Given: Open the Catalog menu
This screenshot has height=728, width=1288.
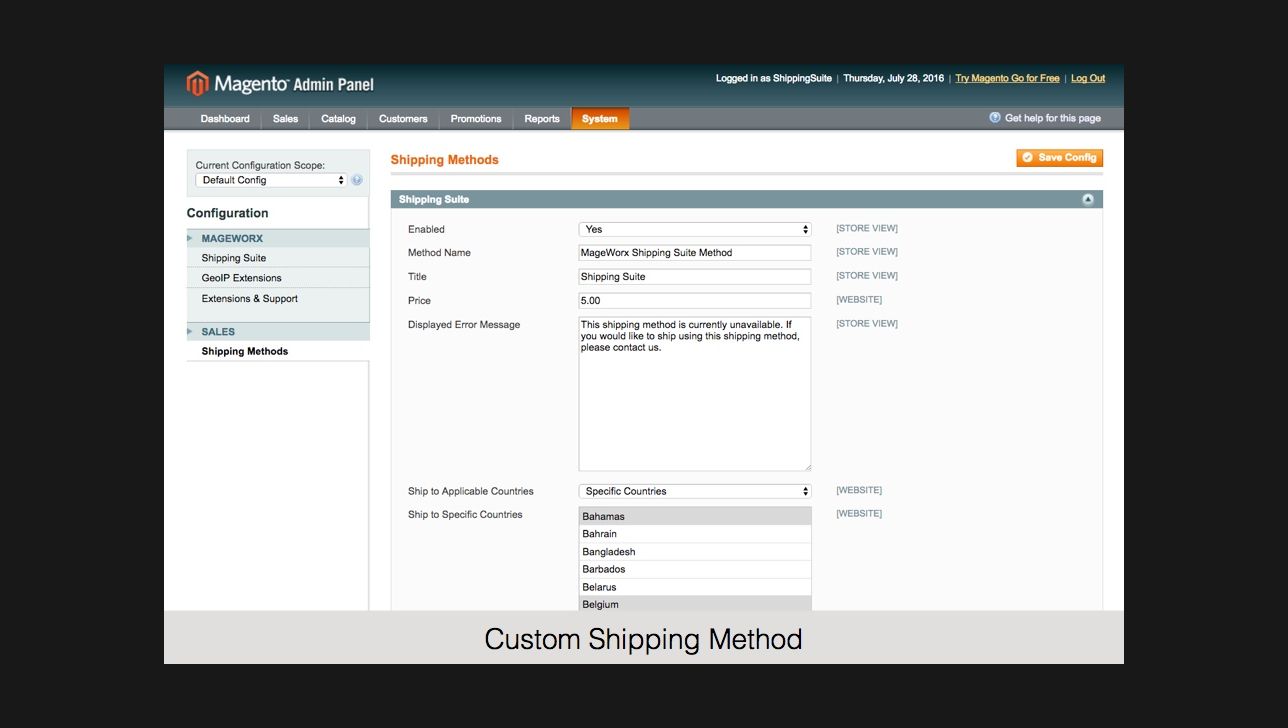Looking at the screenshot, I should [338, 119].
